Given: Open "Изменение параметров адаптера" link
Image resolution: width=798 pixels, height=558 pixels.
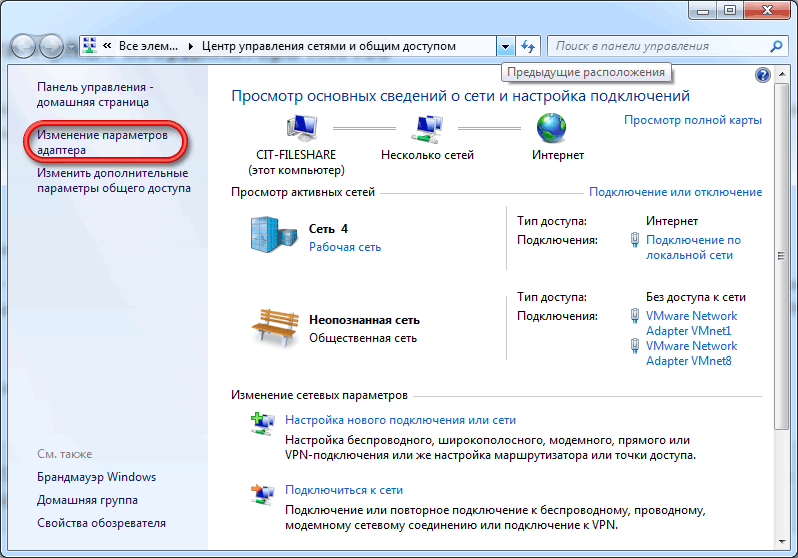Looking at the screenshot, I should [x=102, y=143].
